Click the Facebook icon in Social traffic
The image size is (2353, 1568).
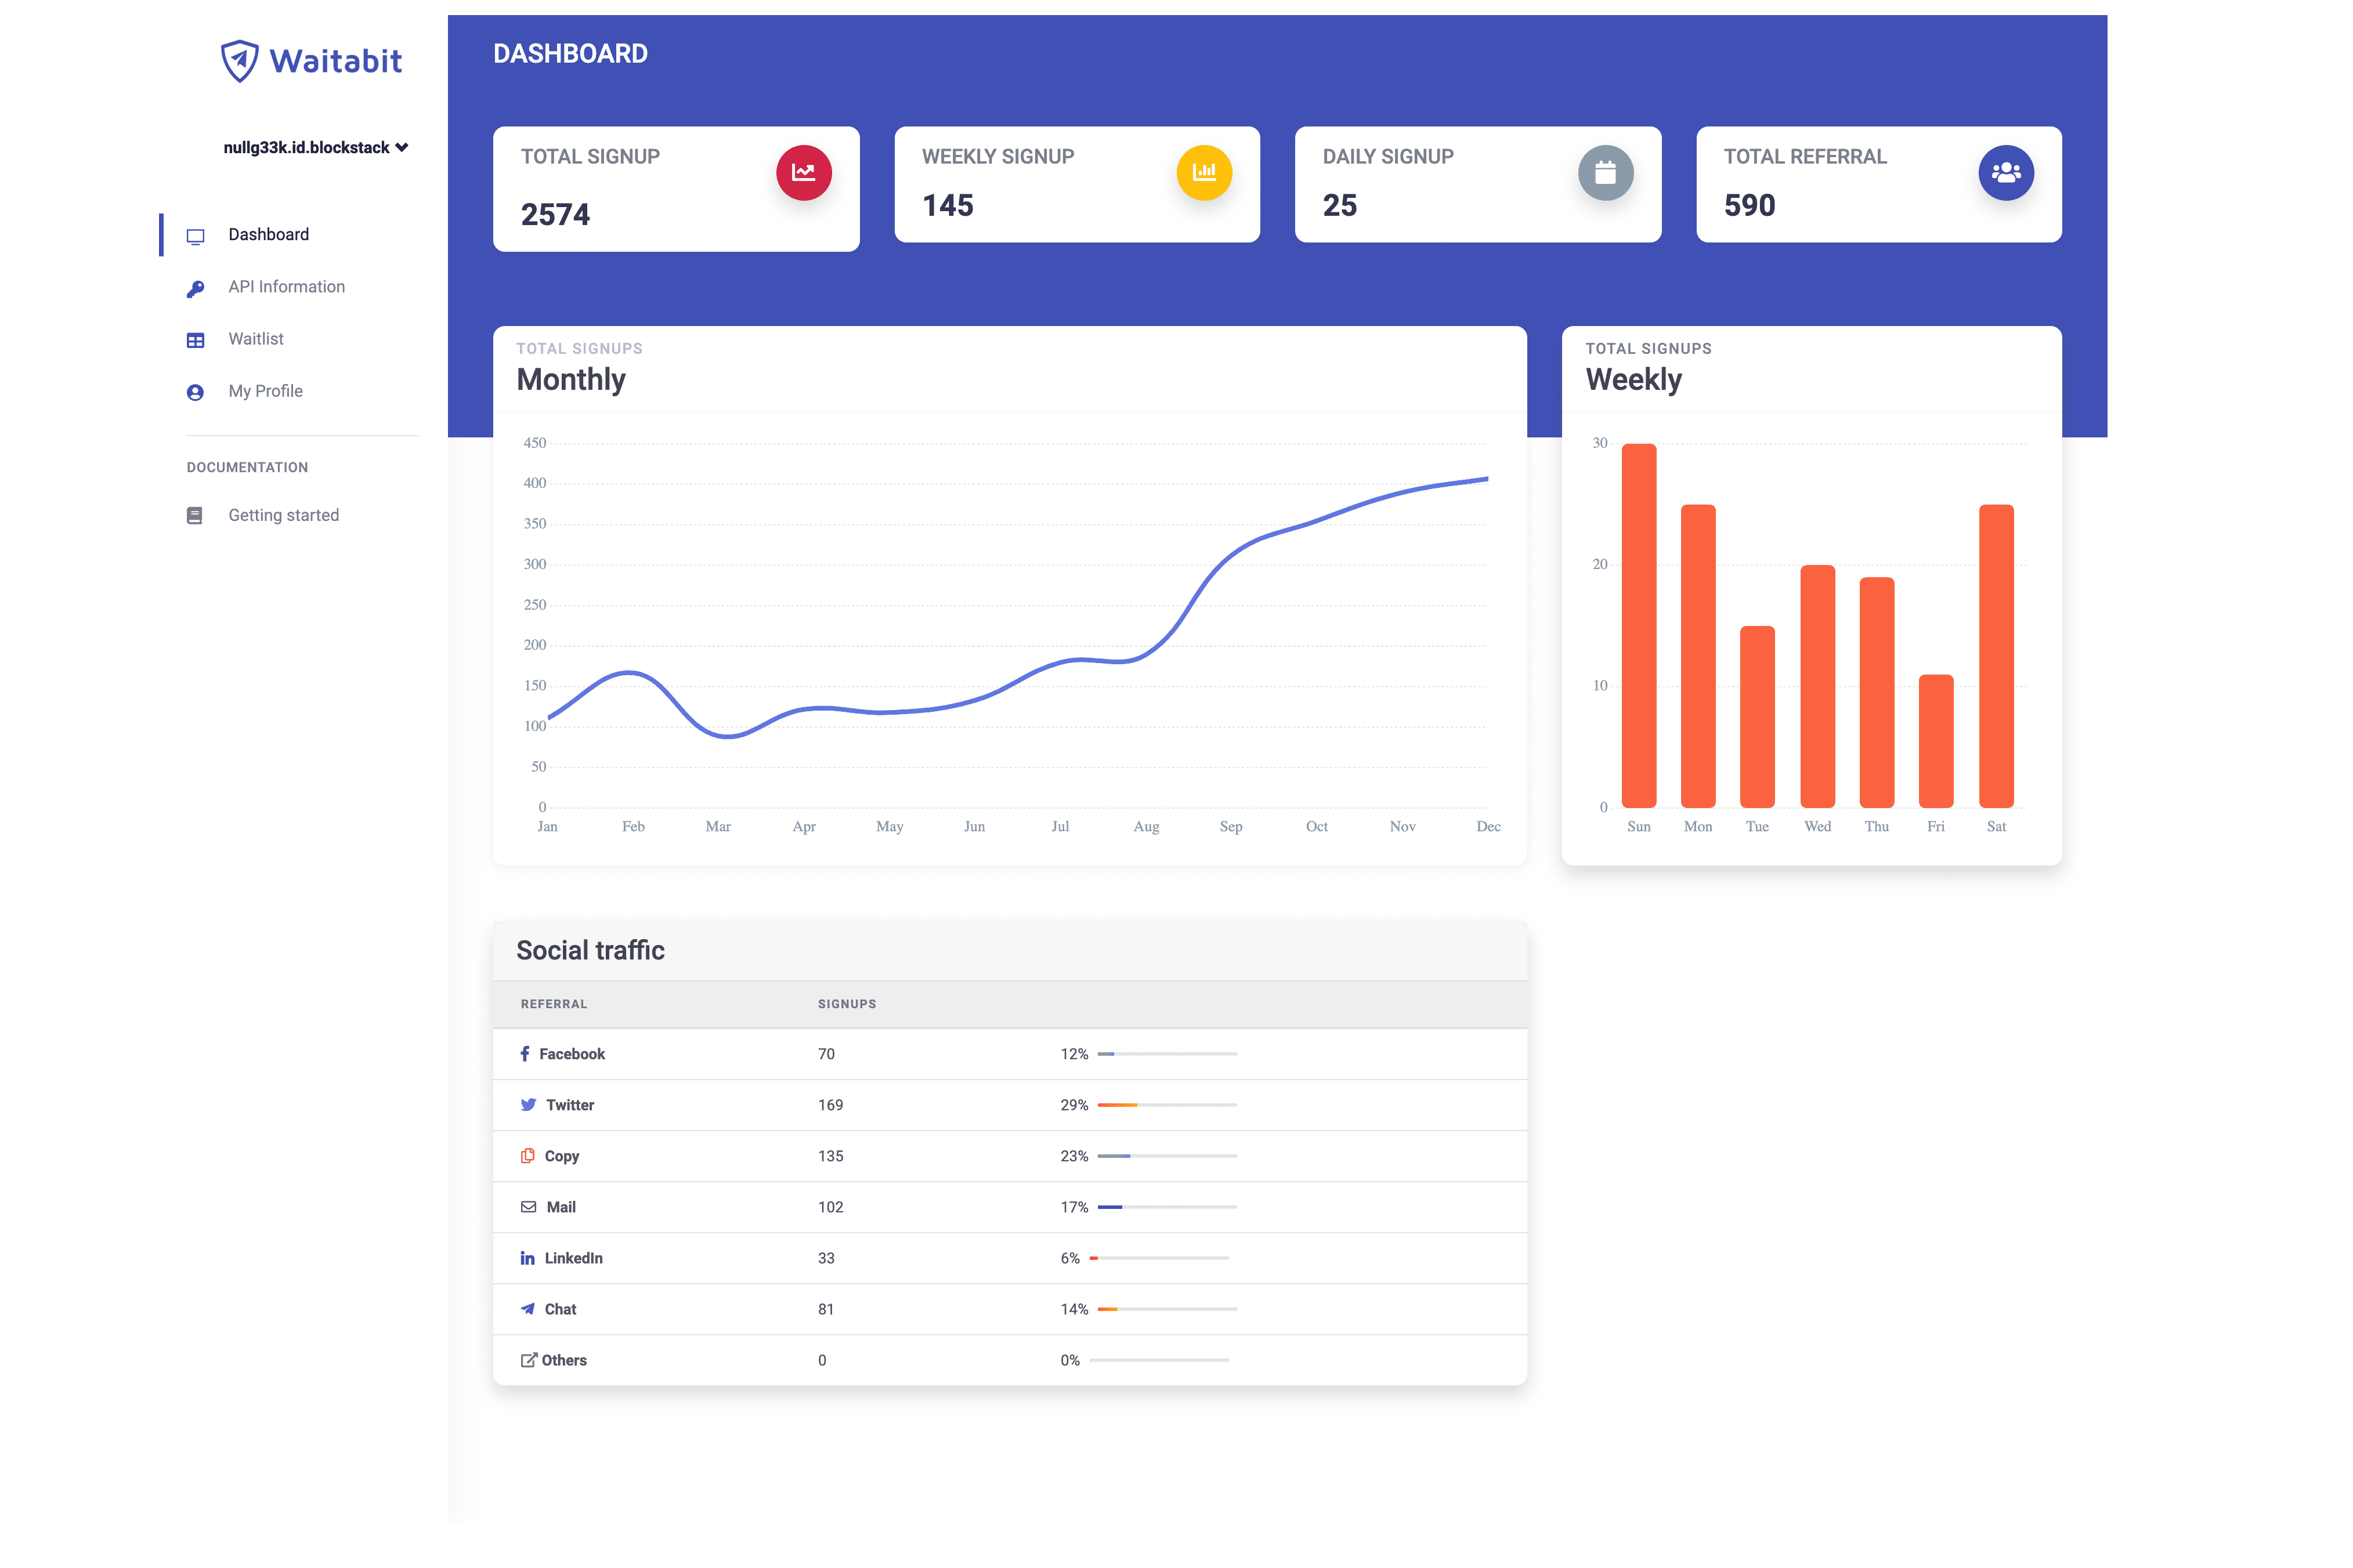(525, 1054)
